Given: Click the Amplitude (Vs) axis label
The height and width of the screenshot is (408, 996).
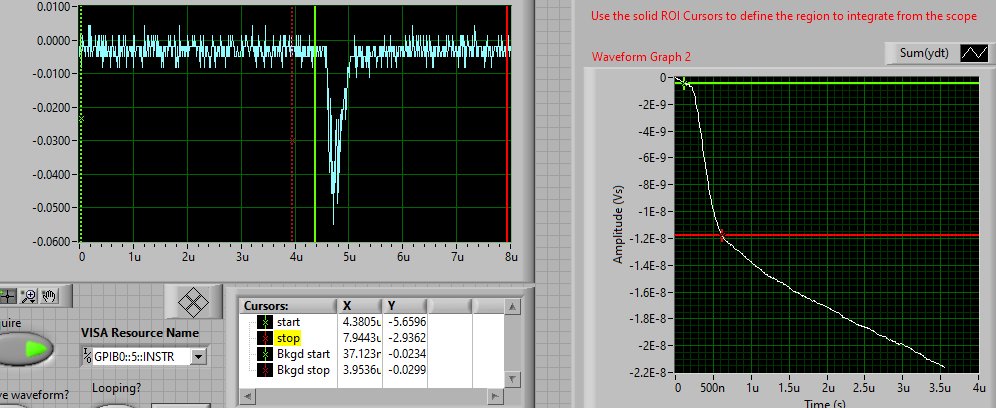Looking at the screenshot, I should [618, 225].
